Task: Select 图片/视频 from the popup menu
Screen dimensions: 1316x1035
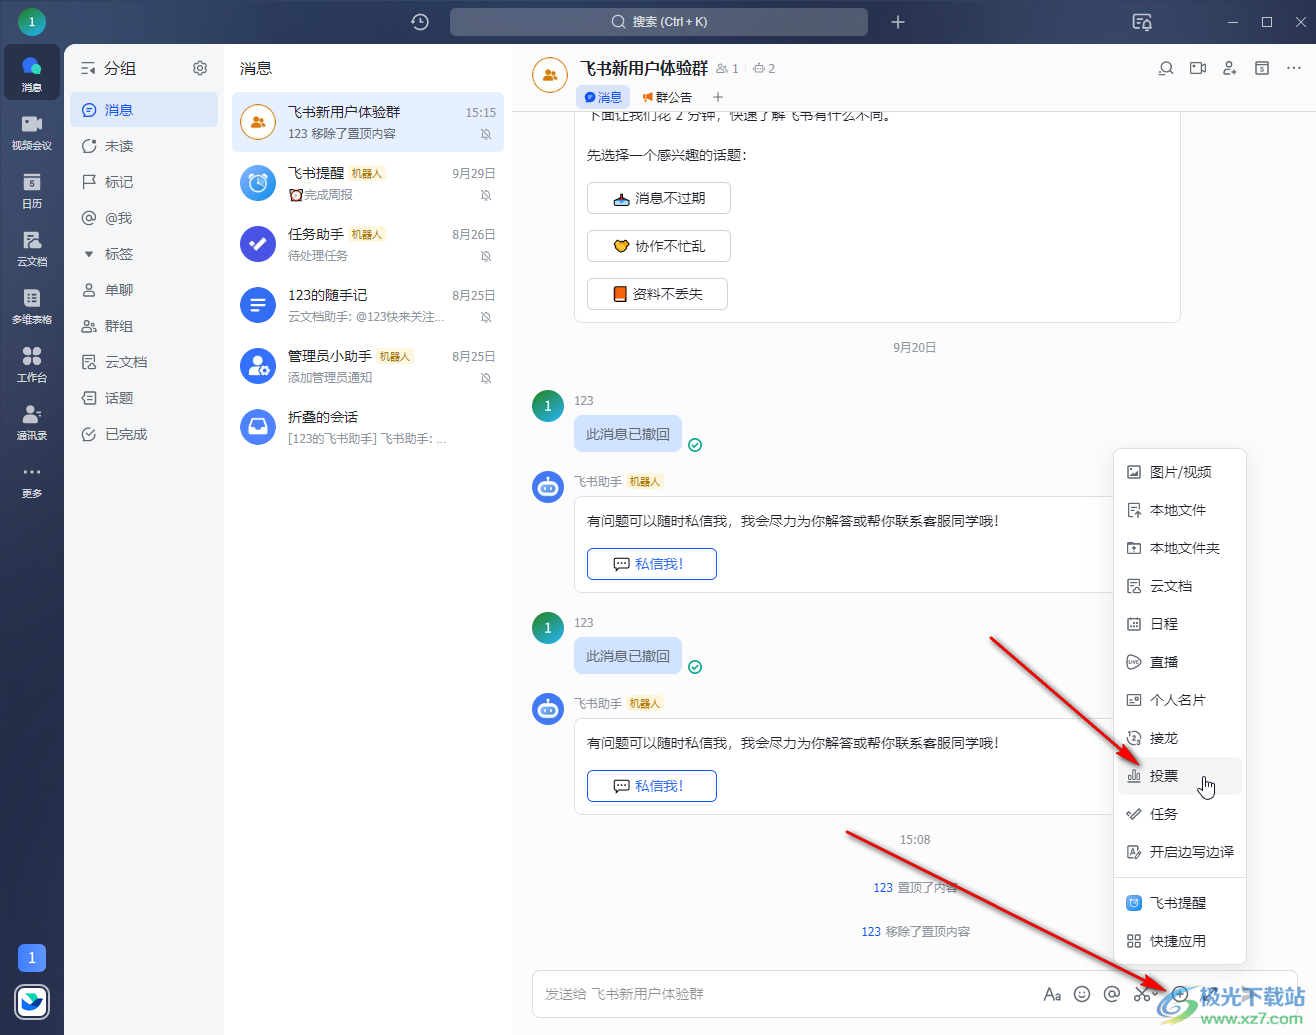Action: click(1180, 472)
